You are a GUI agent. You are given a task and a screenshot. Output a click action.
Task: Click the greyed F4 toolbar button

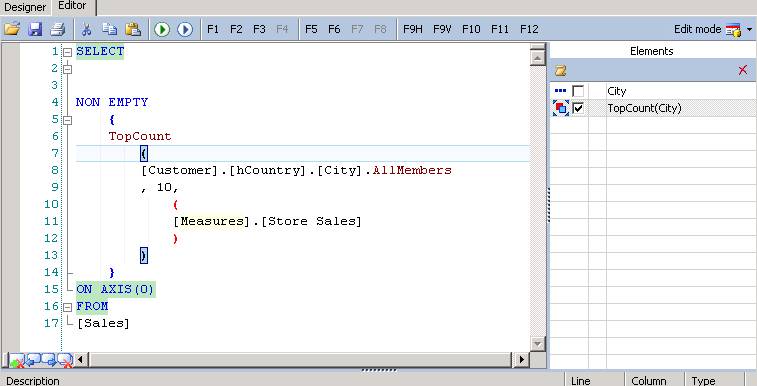point(282,29)
